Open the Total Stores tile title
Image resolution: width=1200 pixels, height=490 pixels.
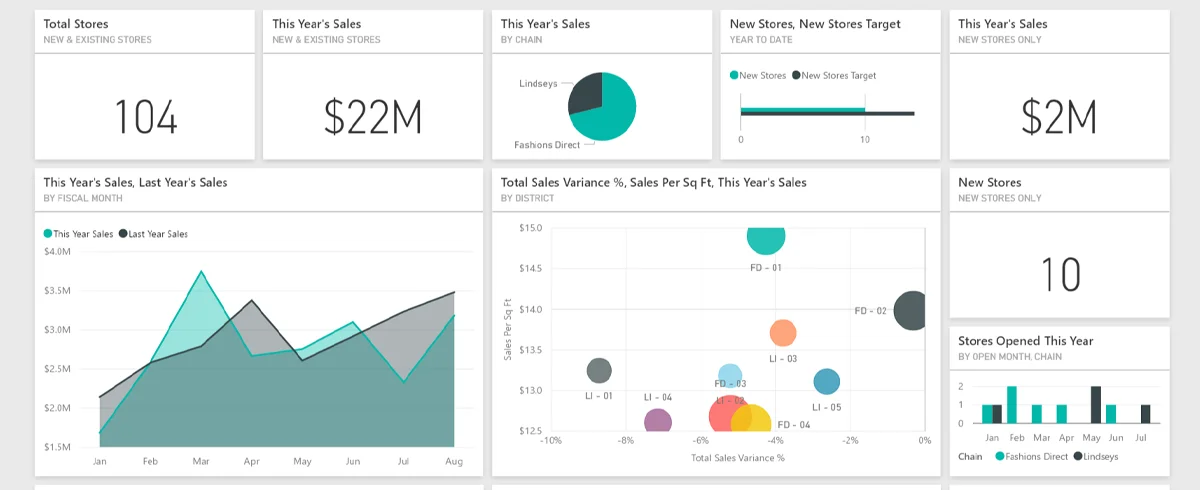pos(76,24)
